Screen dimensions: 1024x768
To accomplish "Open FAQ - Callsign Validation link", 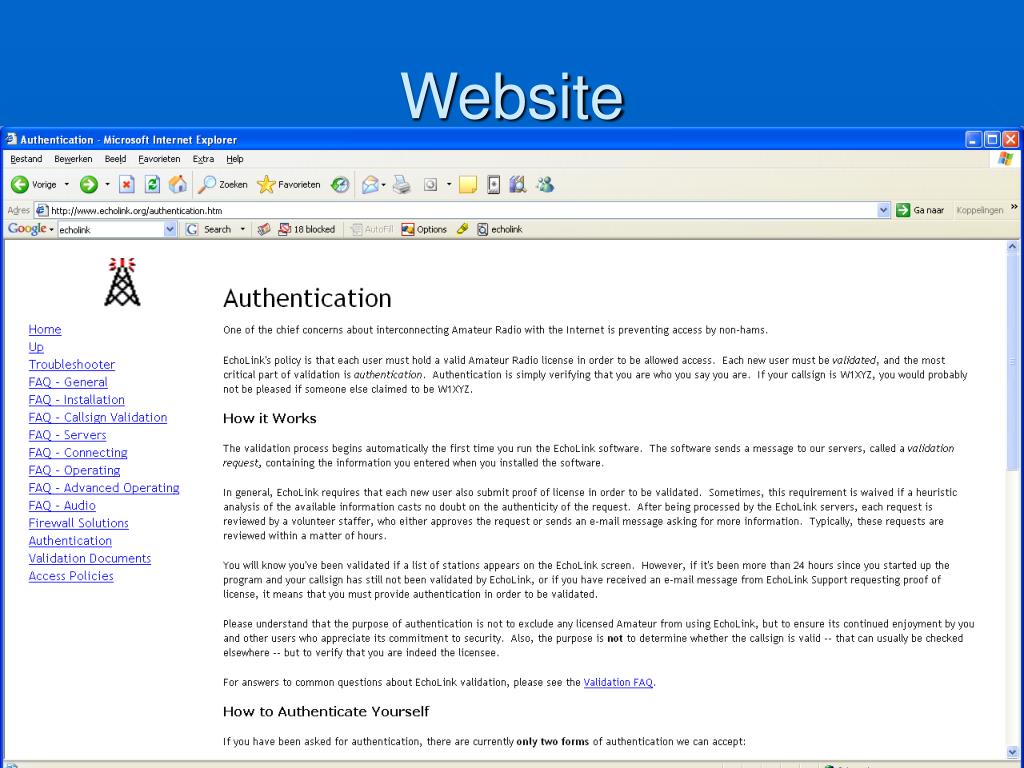I will pos(98,417).
